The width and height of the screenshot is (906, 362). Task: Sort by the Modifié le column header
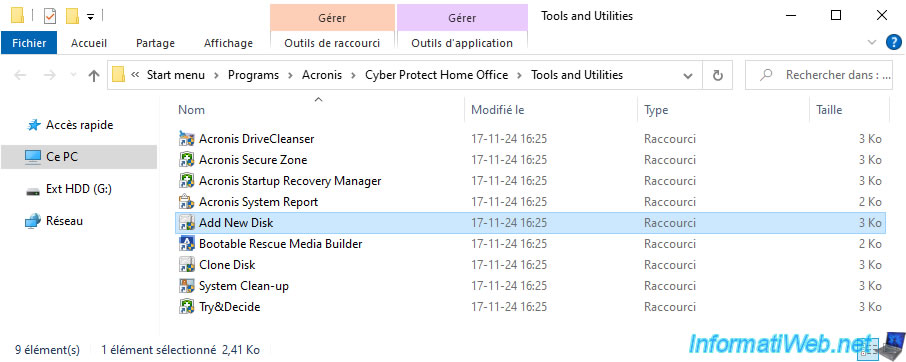pos(498,110)
